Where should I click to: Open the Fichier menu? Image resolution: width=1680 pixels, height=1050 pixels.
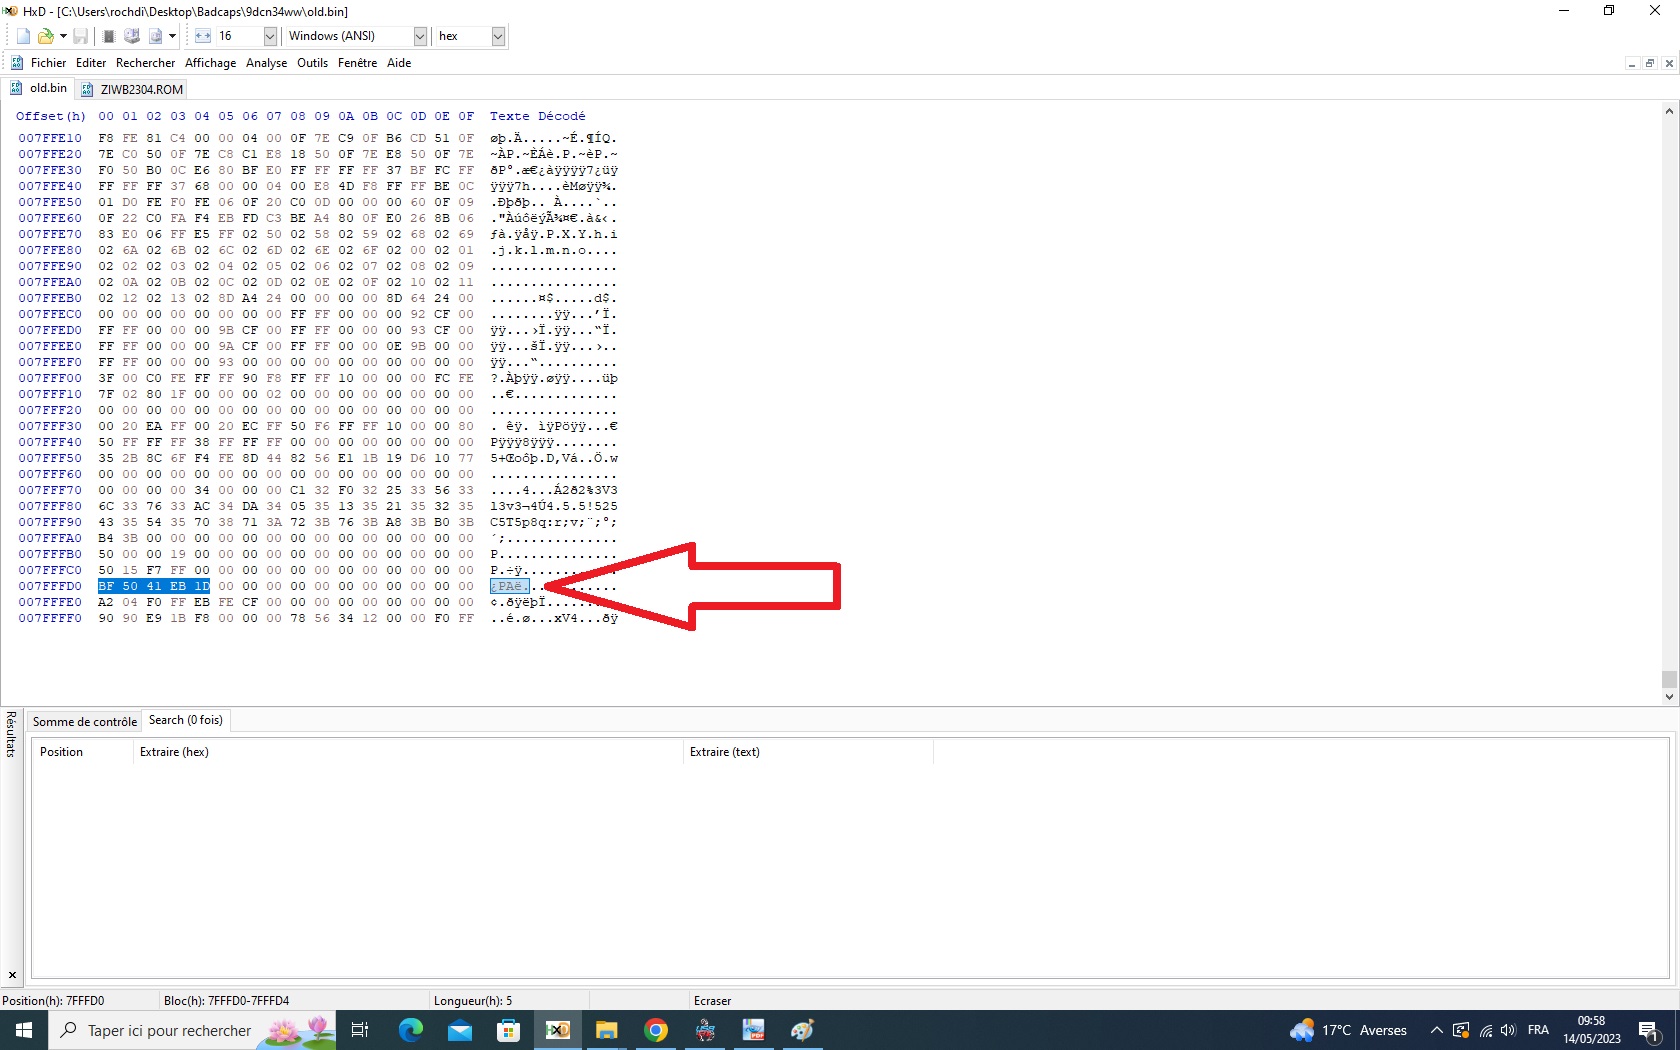(48, 63)
